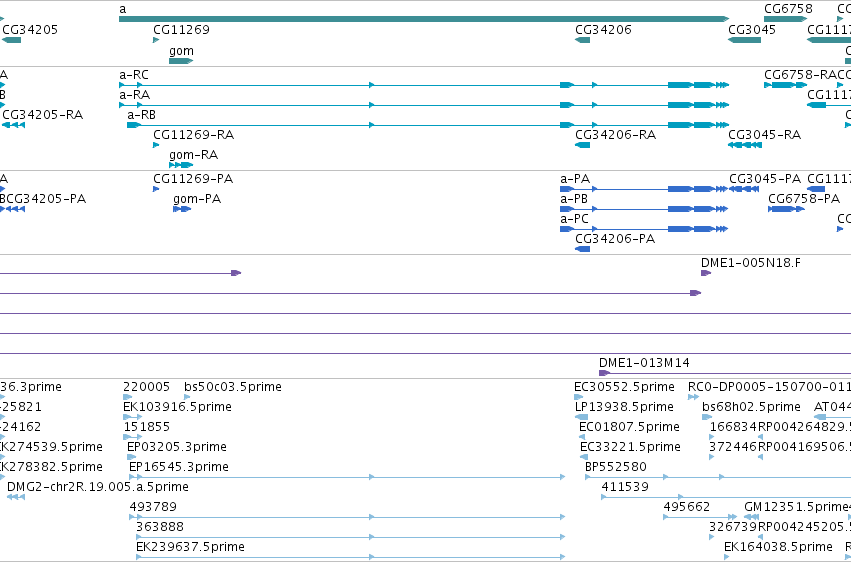Click the CG34206-PA protein label
The image size is (851, 562).
(615, 239)
